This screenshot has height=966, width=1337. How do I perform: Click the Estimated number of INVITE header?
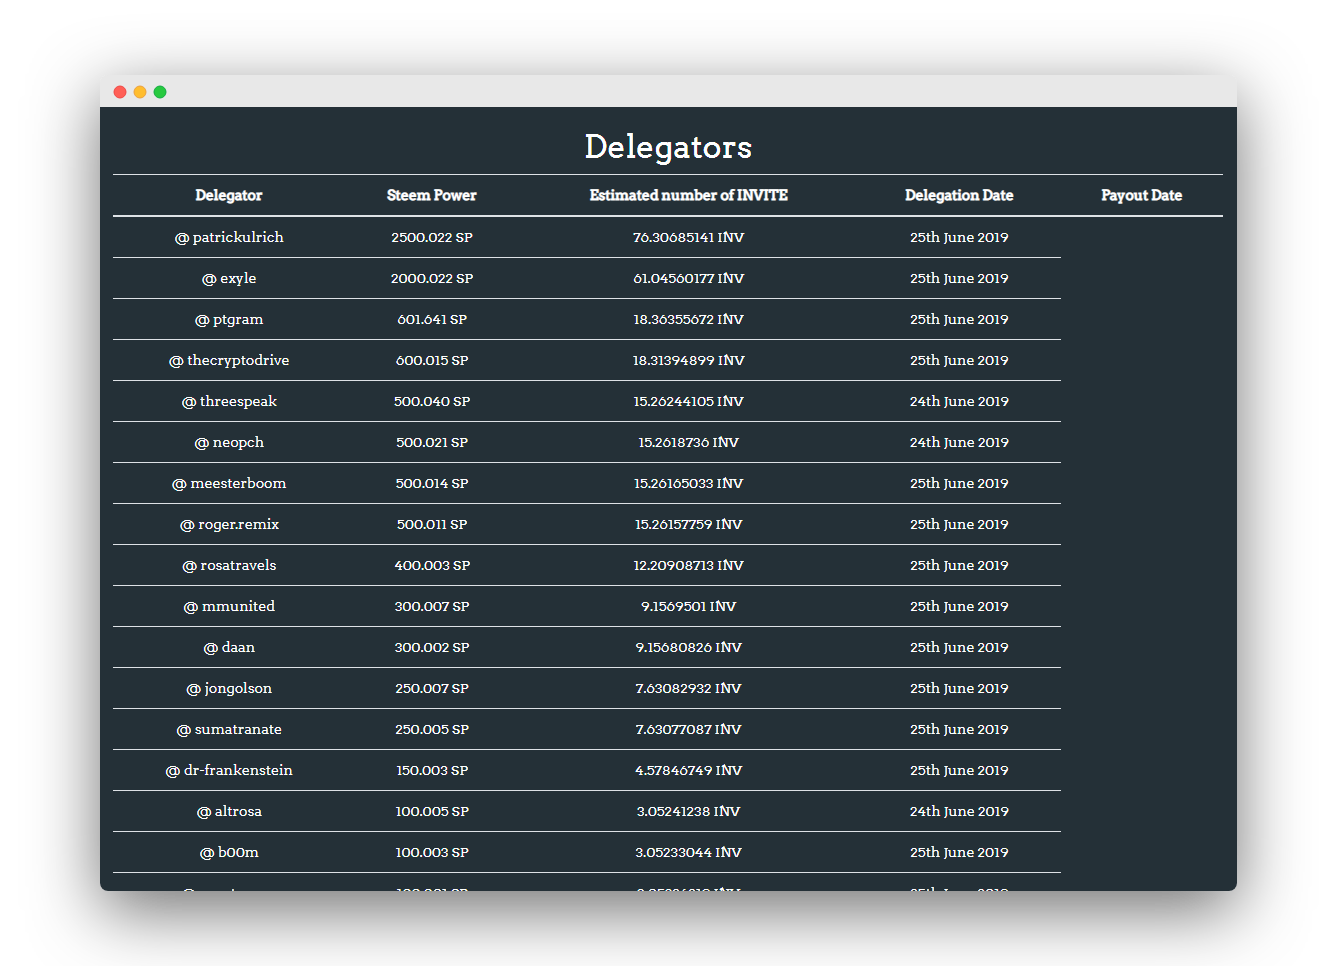click(x=689, y=195)
